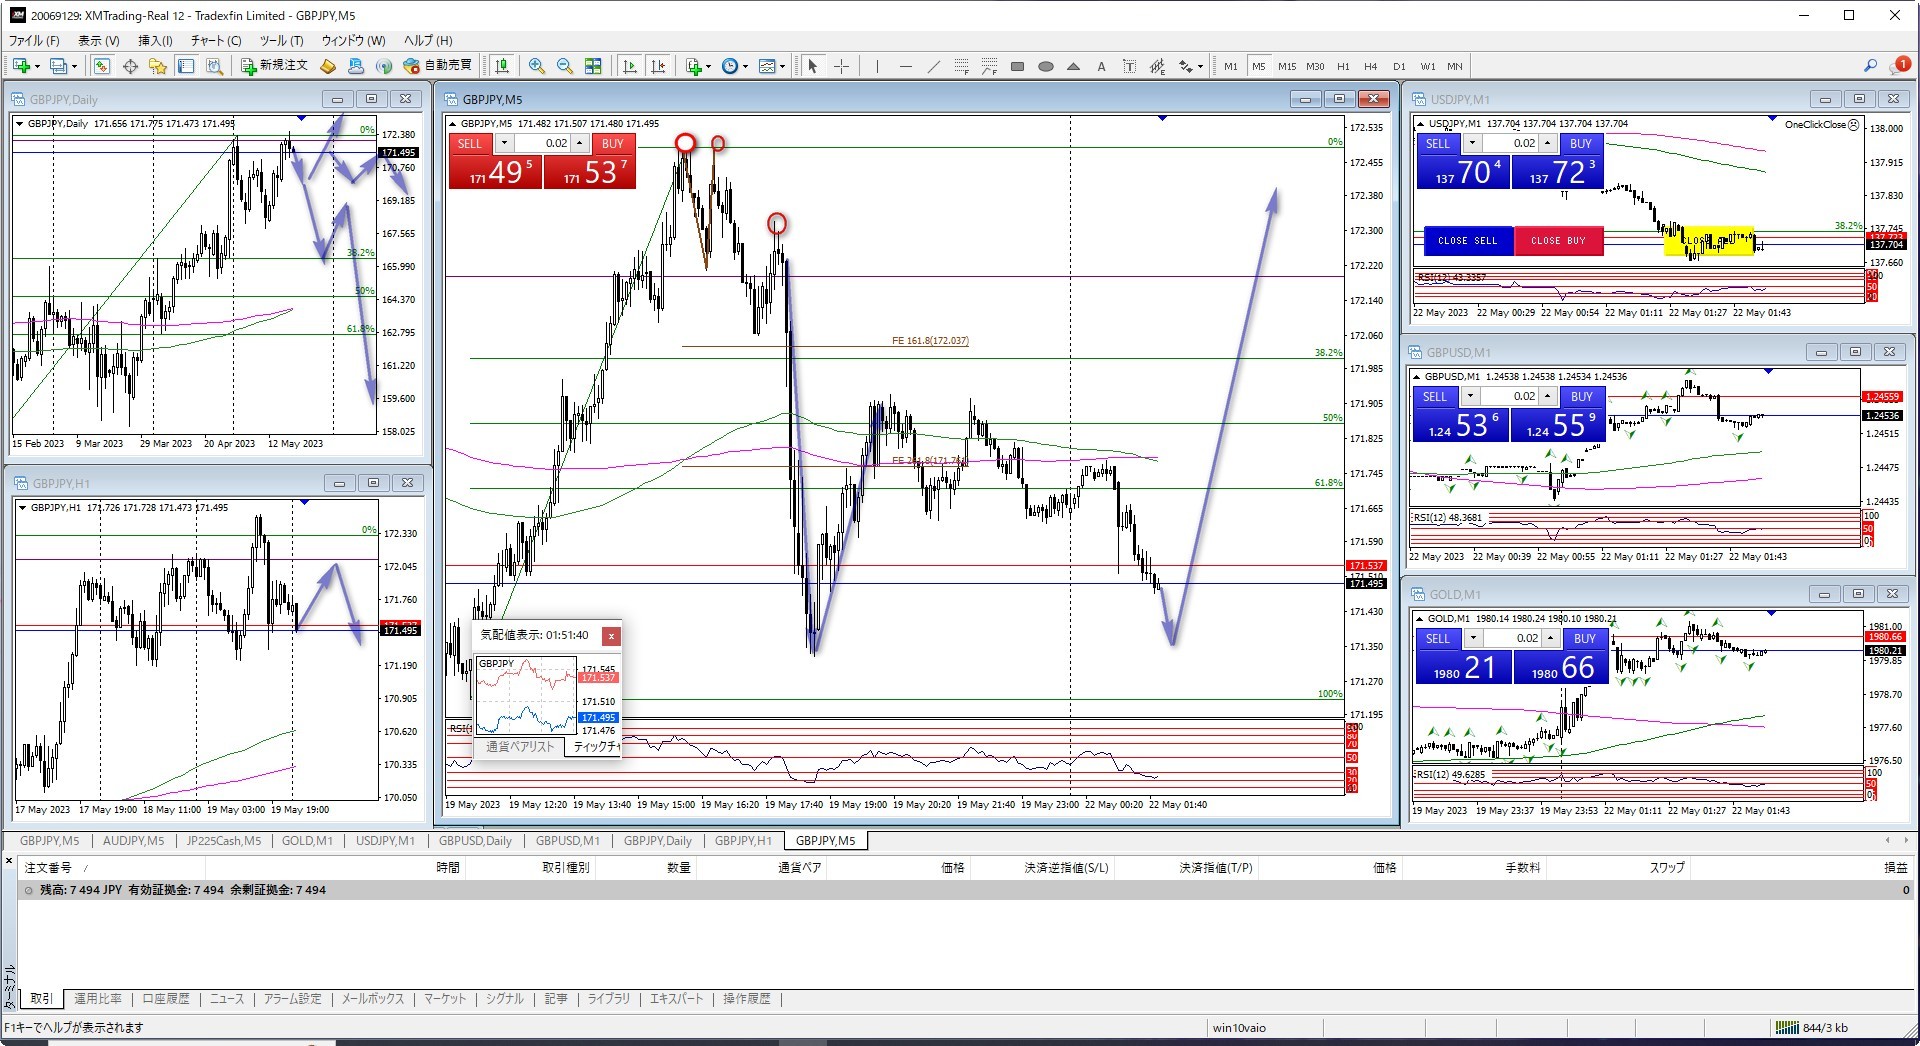
Task: Expand the periodicity clock dropdown
Action: (745, 67)
